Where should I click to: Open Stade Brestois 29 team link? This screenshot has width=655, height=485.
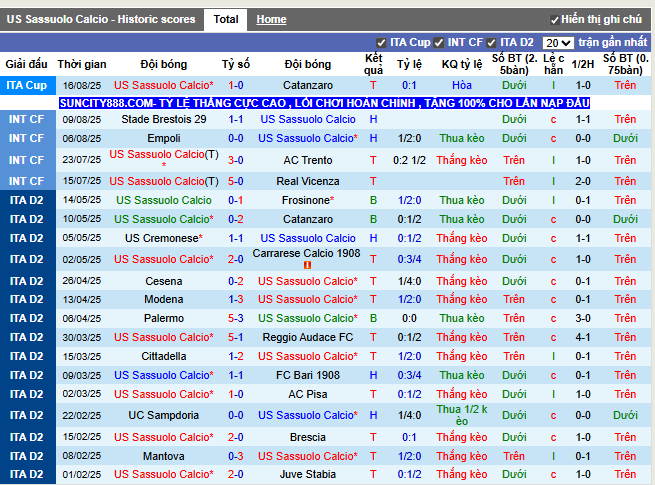164,119
